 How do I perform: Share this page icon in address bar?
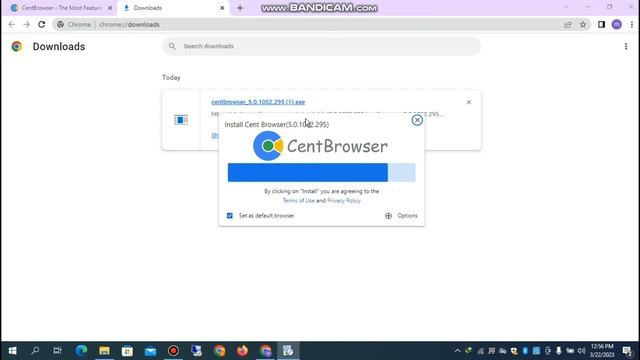coord(568,24)
